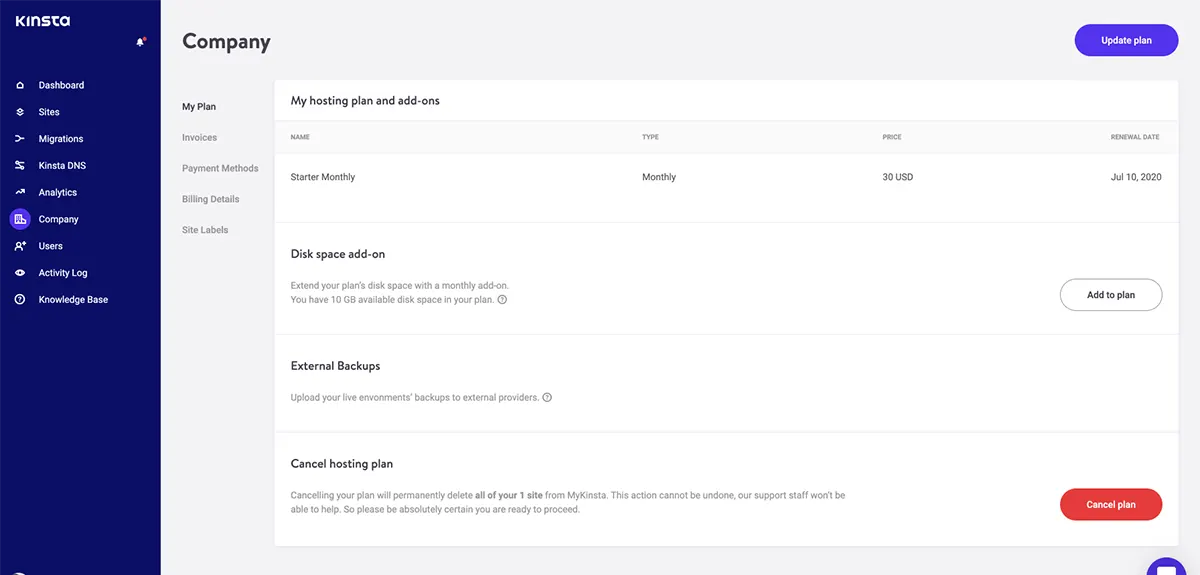Click the NAME column header

(x=300, y=137)
